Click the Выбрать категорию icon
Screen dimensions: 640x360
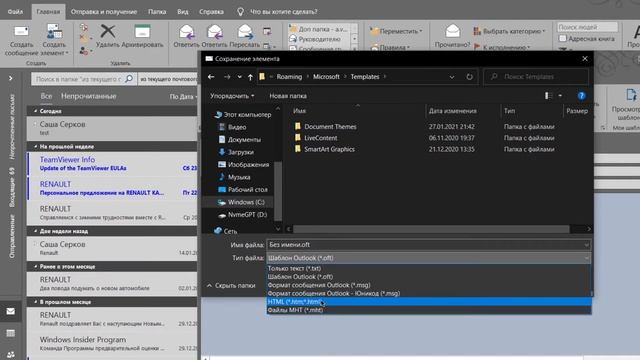(477, 31)
